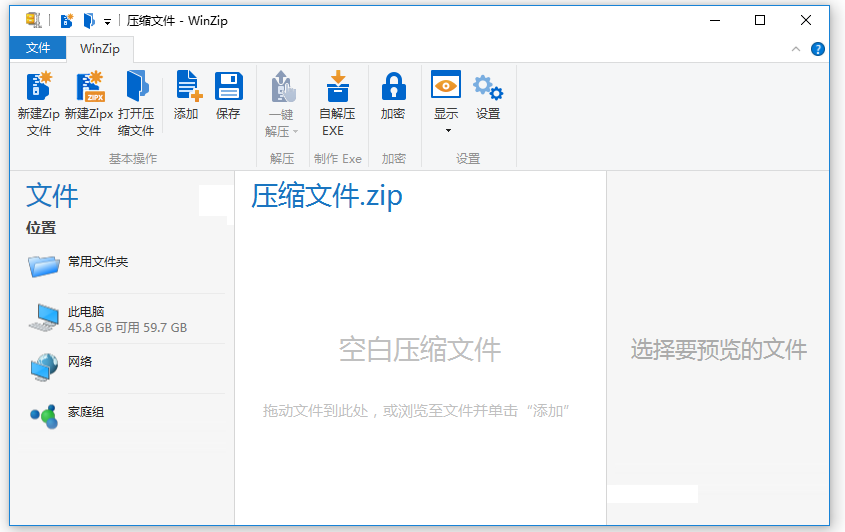Screen dimensions: 845x532
Task: Maximize the WinZip window
Action: 760,20
